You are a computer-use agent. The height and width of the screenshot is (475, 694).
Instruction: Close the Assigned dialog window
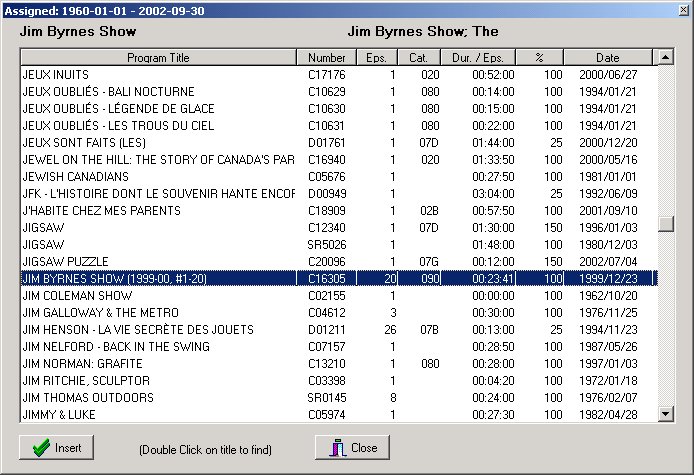(x=684, y=10)
